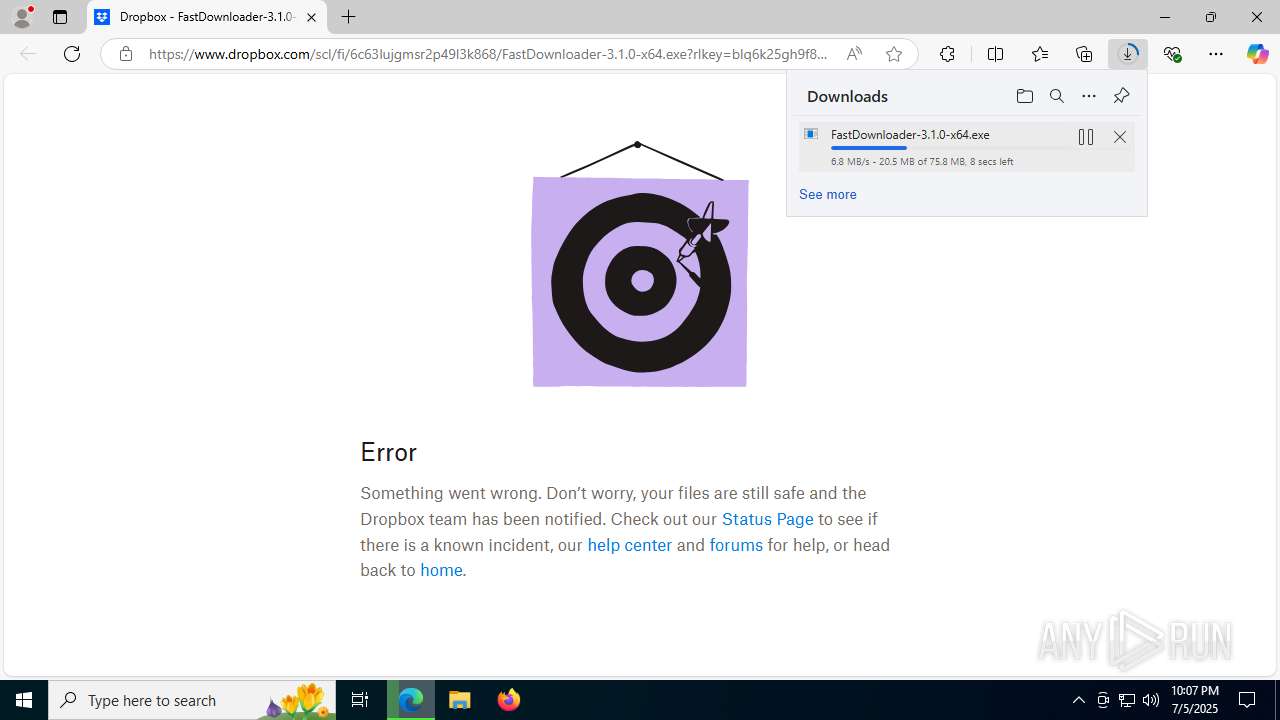
Task: View site information lock icon
Action: click(x=125, y=54)
